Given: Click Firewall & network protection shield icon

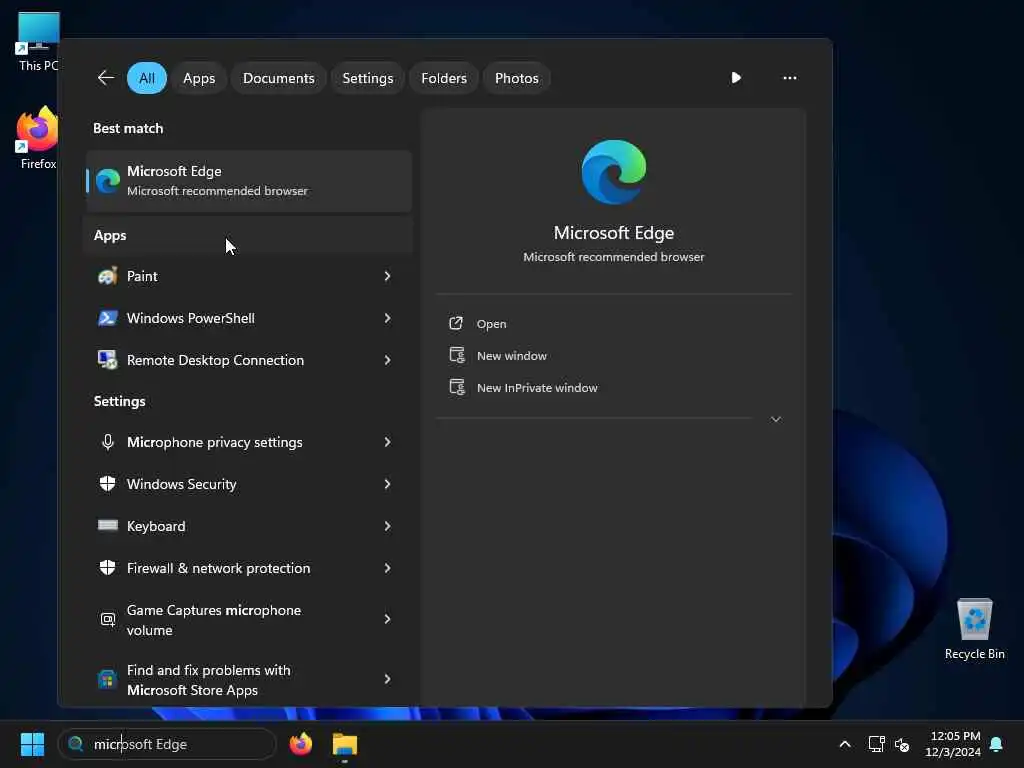Looking at the screenshot, I should [108, 568].
